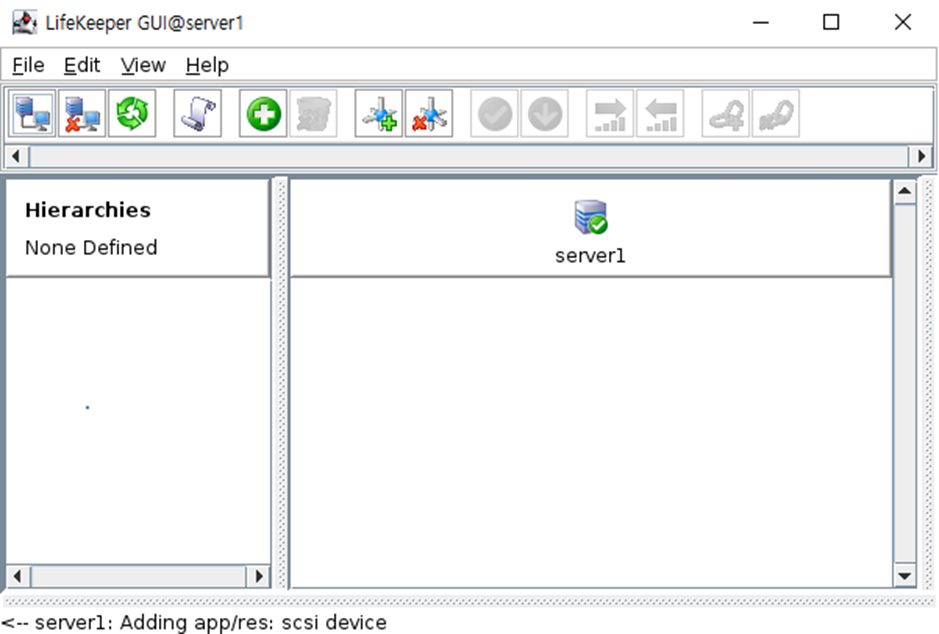Click the greyed Delete Resource Hierarchy trash icon
The height and width of the screenshot is (634, 939).
[313, 114]
